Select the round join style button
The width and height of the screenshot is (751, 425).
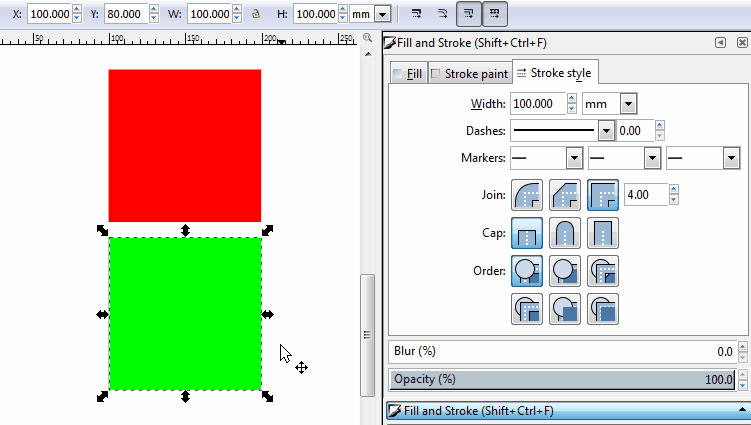(527, 194)
